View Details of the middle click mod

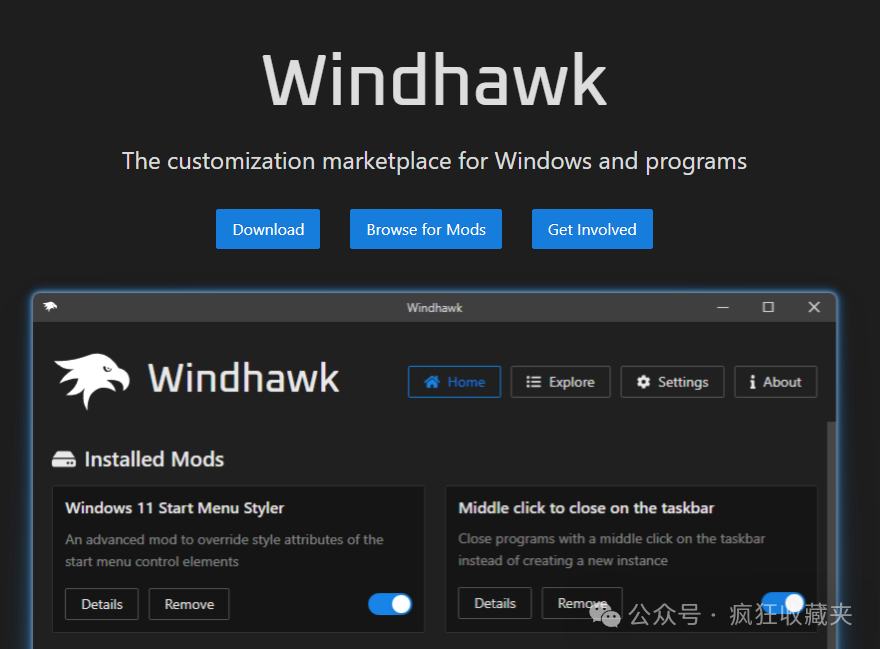[x=494, y=603]
